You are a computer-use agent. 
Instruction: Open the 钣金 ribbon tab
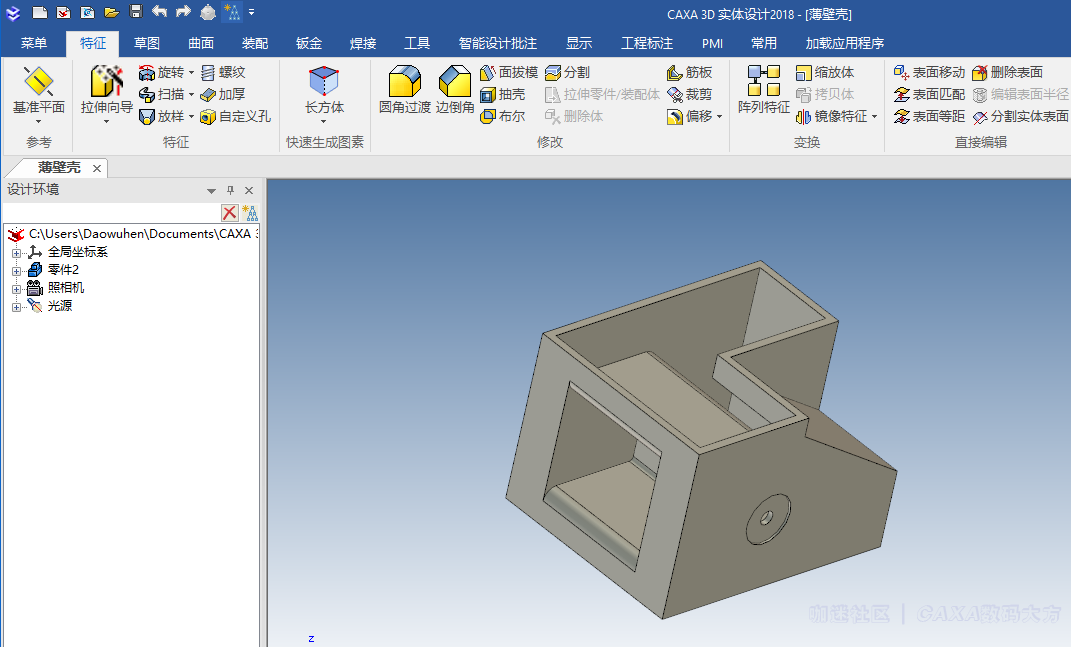[x=309, y=43]
